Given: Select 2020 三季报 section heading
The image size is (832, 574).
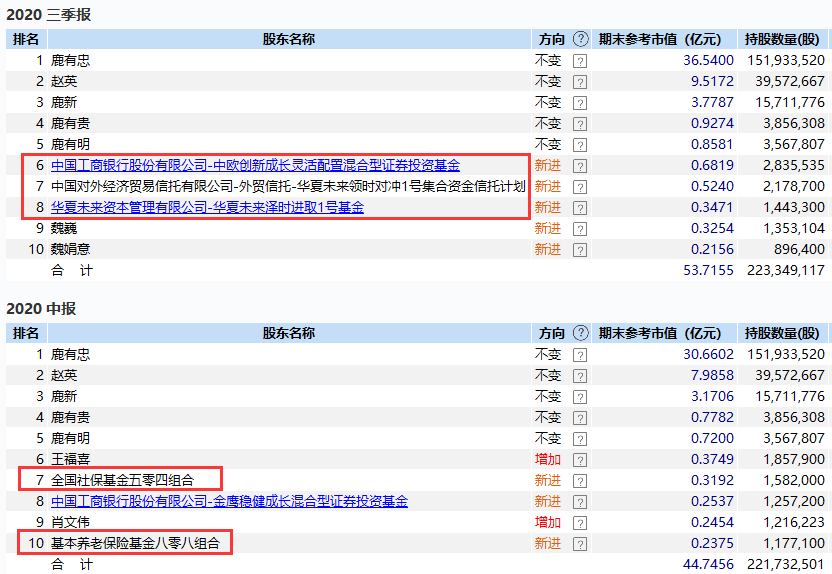Looking at the screenshot, I should click(49, 14).
